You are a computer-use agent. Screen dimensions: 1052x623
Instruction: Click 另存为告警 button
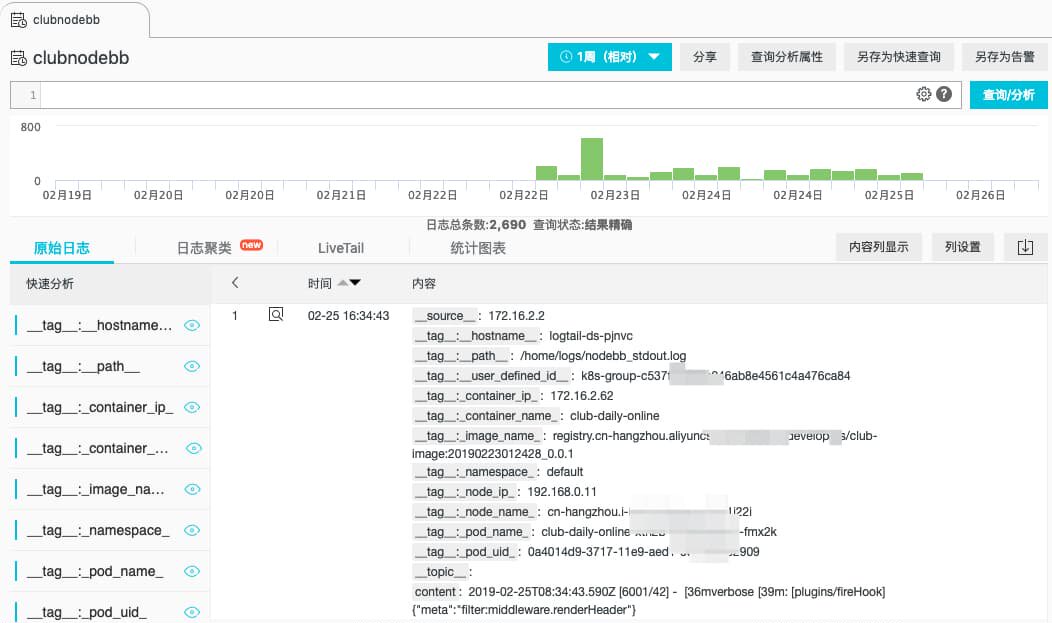coord(1005,57)
